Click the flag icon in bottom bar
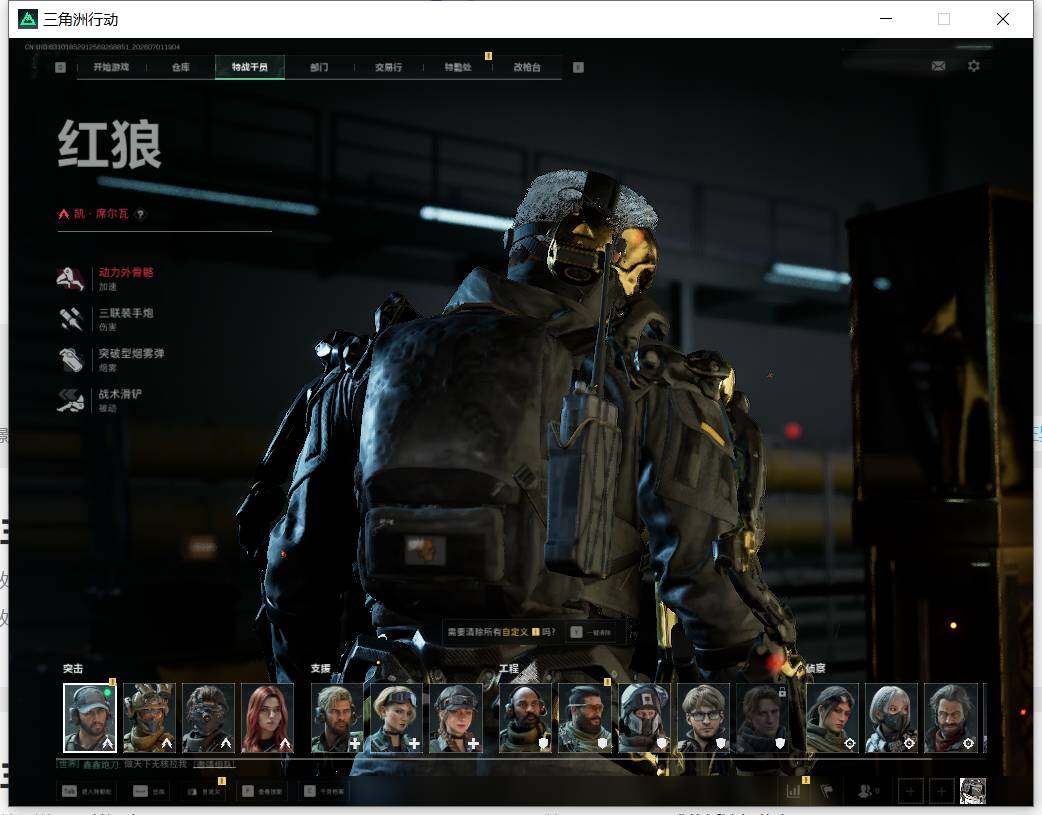This screenshot has width=1042, height=815. 827,791
